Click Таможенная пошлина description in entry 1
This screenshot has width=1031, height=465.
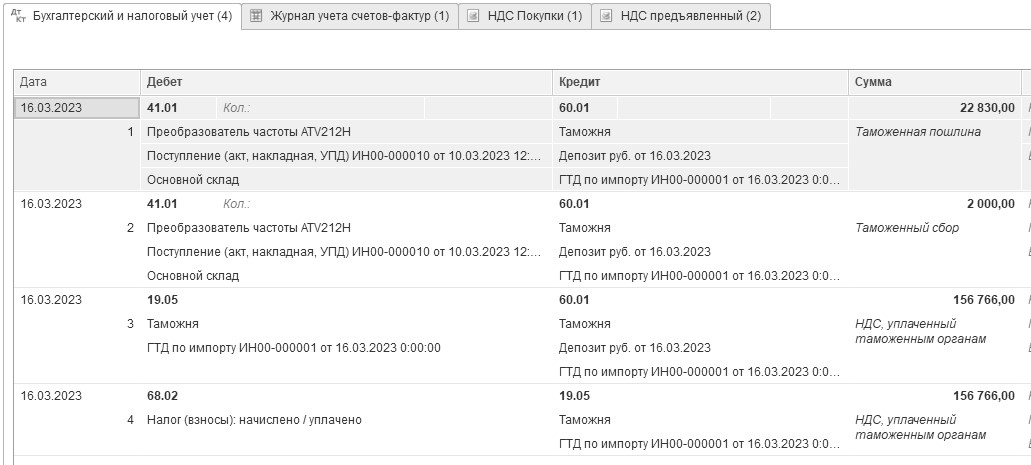click(x=917, y=131)
